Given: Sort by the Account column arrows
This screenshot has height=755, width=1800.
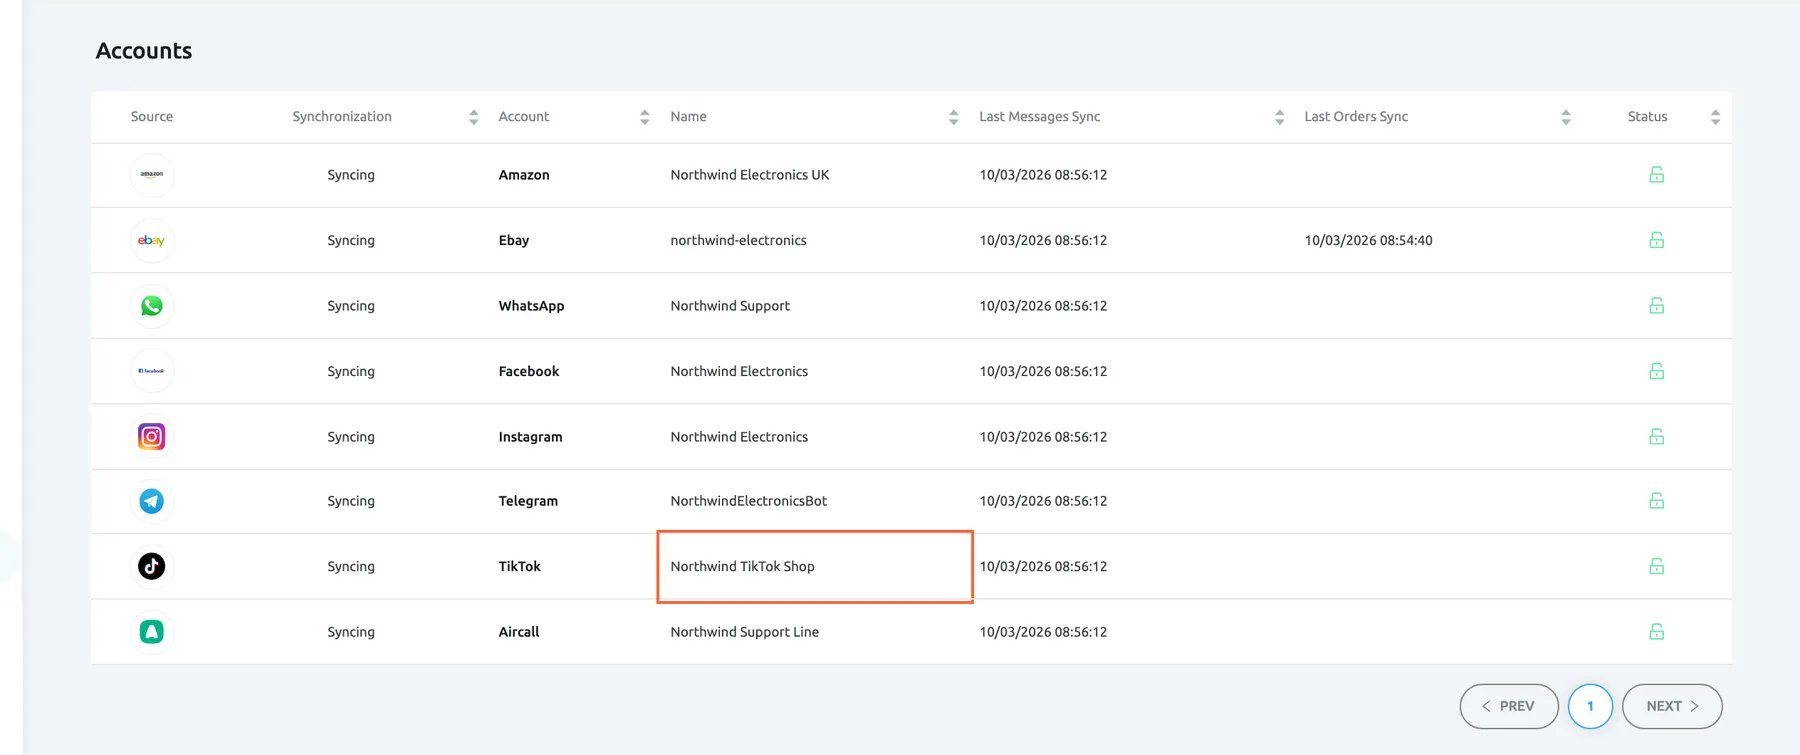Looking at the screenshot, I should [x=645, y=117].
